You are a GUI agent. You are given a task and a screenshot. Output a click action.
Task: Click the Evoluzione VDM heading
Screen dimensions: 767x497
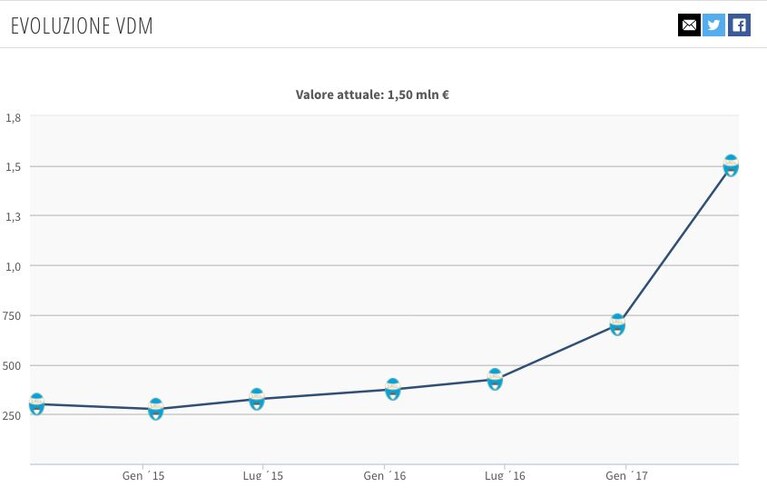(82, 26)
